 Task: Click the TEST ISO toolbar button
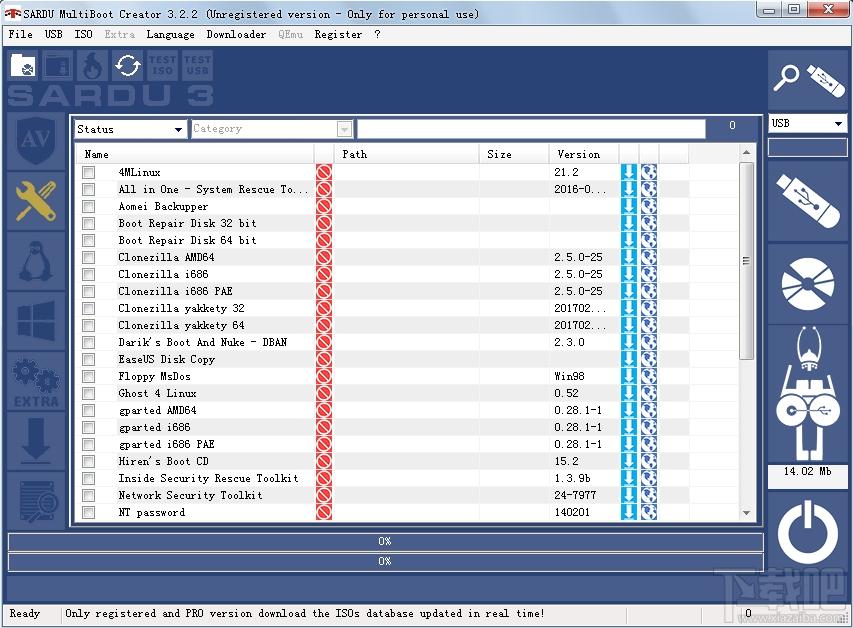pyautogui.click(x=163, y=66)
